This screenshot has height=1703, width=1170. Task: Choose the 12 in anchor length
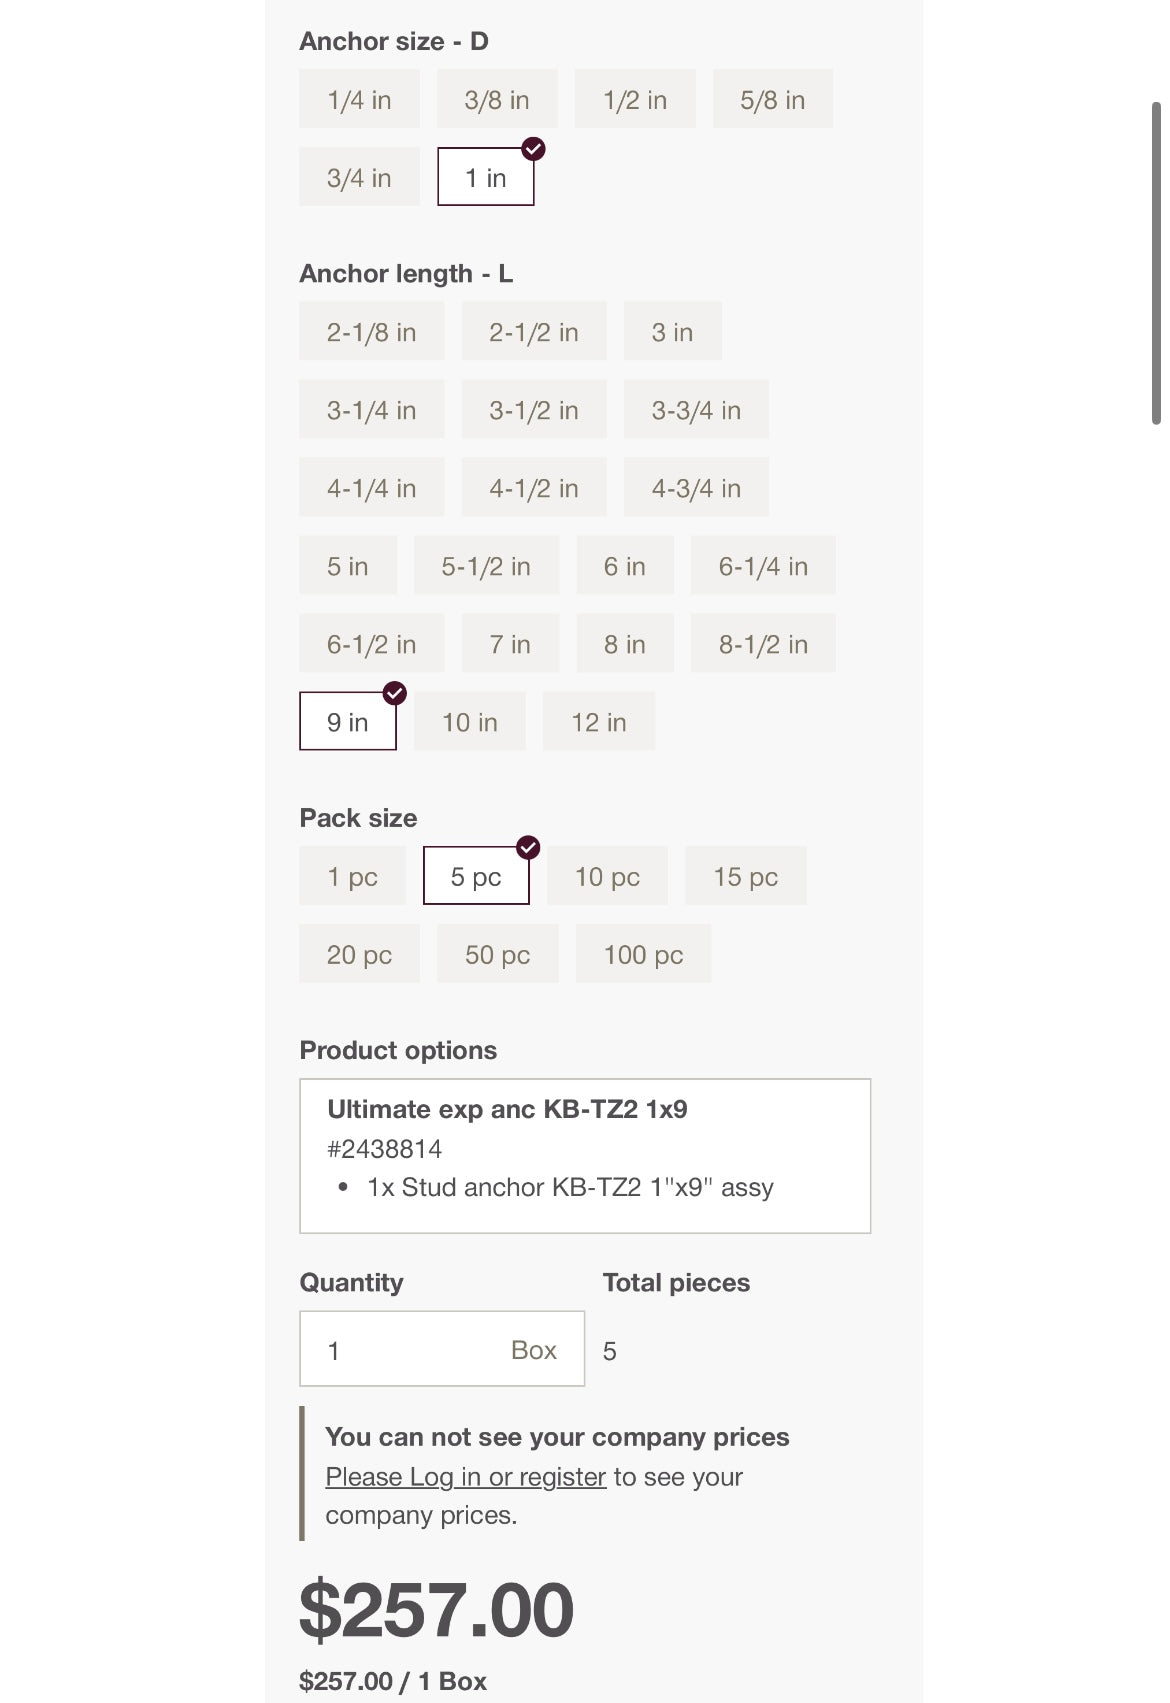(599, 721)
